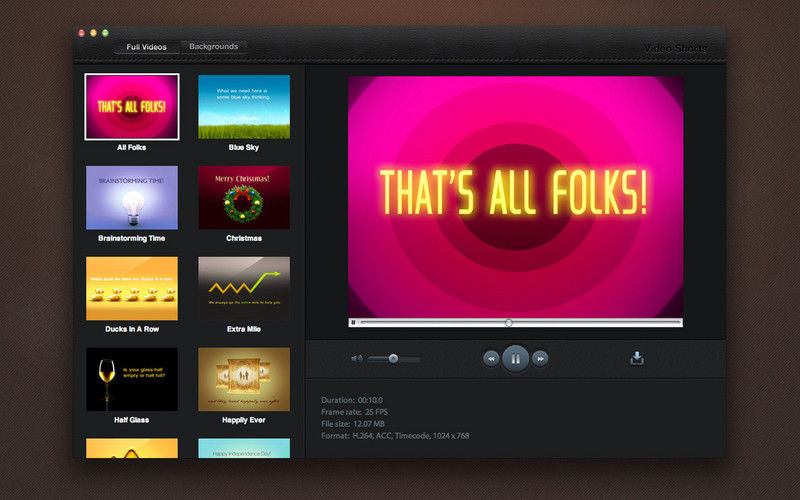The image size is (800, 500).
Task: Click the 'All Folks' label
Action: [132, 147]
